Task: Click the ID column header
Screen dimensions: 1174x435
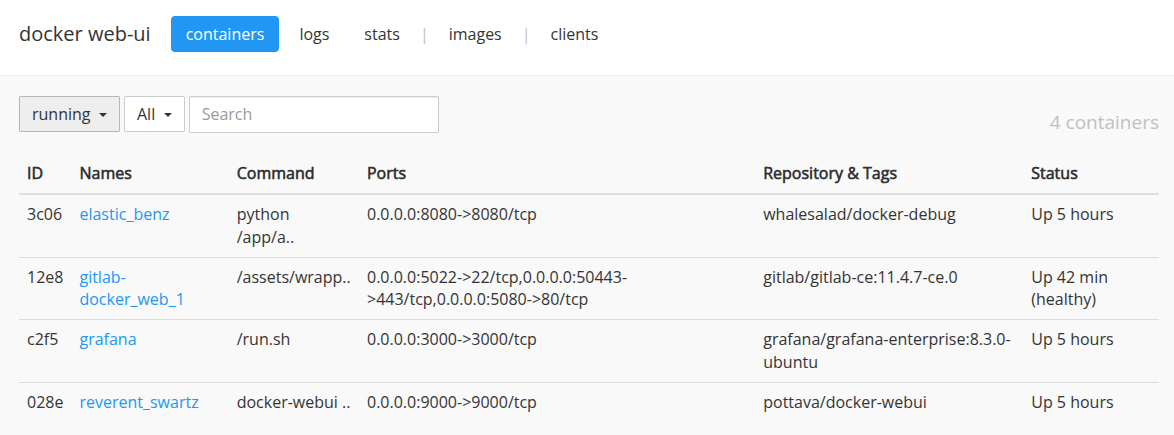Action: coord(35,173)
